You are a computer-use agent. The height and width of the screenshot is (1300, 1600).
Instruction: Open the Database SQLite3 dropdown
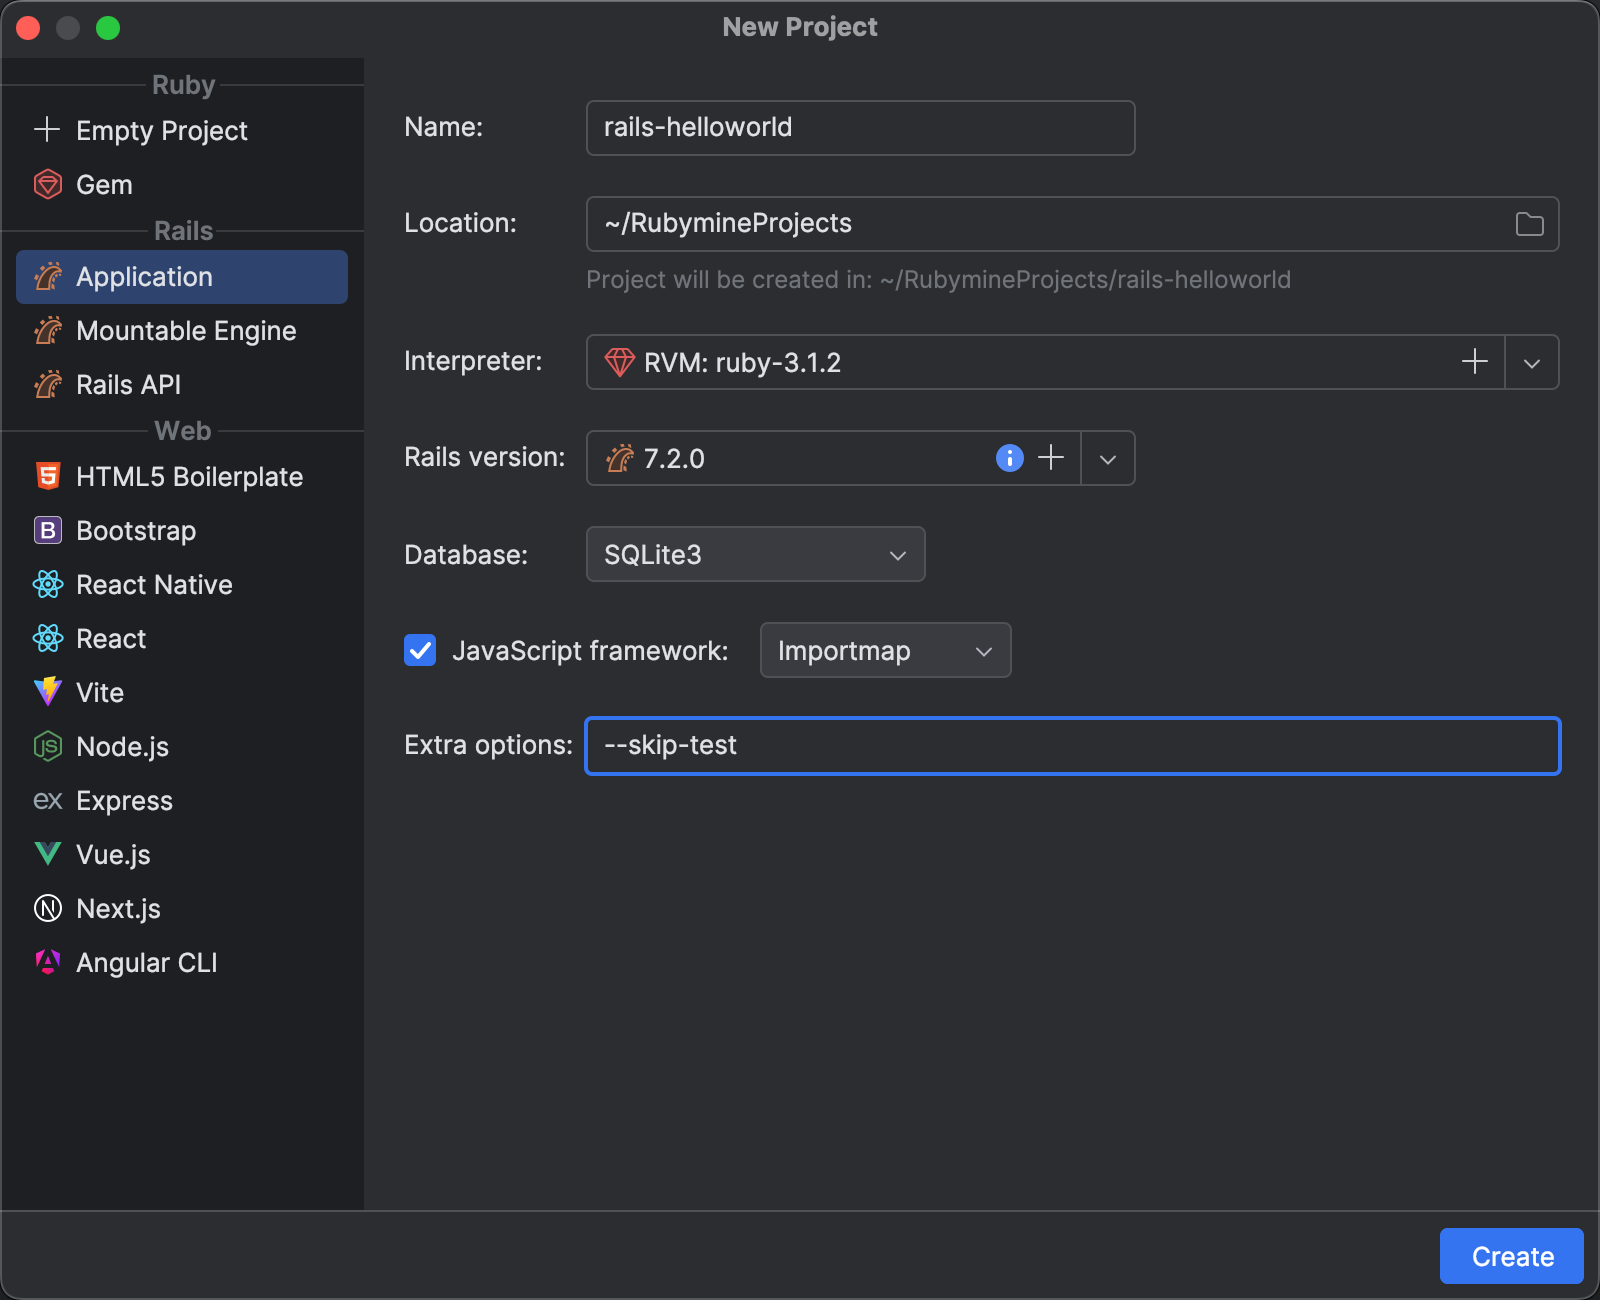755,555
